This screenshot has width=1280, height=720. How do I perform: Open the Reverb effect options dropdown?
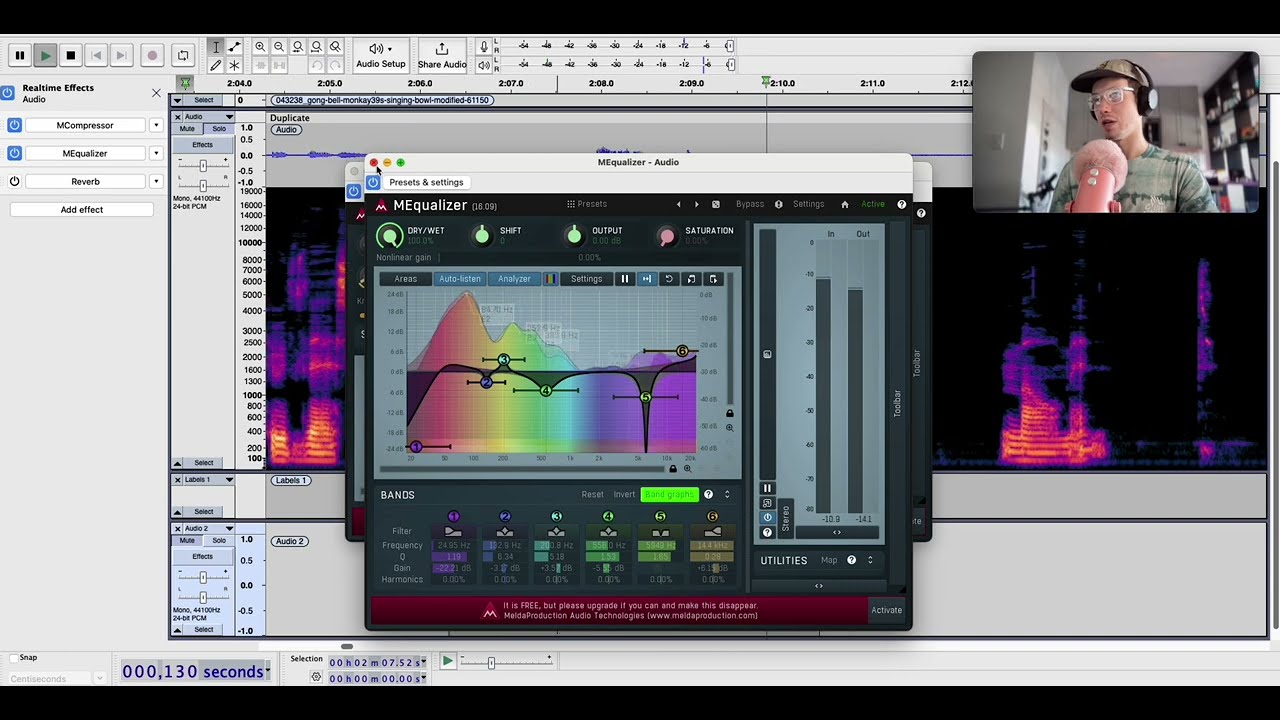click(156, 181)
